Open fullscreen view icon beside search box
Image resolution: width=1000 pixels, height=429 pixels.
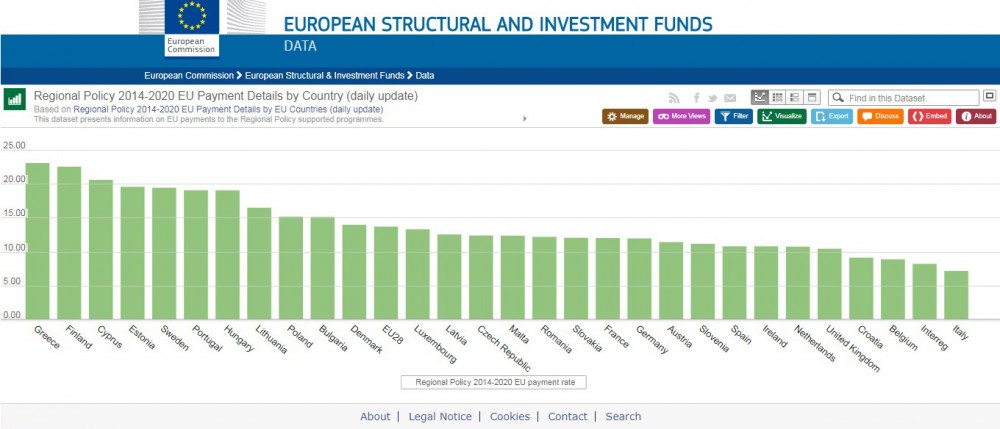point(989,96)
